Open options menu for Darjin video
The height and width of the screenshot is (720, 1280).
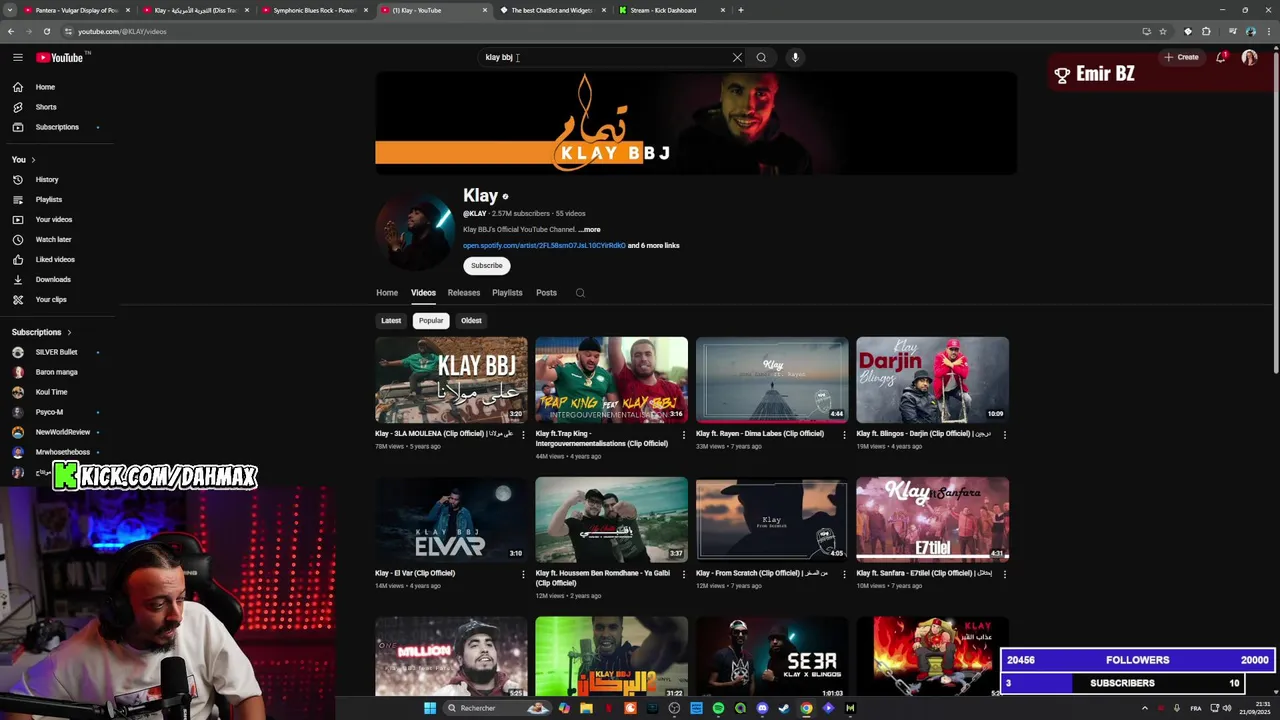click(1004, 435)
